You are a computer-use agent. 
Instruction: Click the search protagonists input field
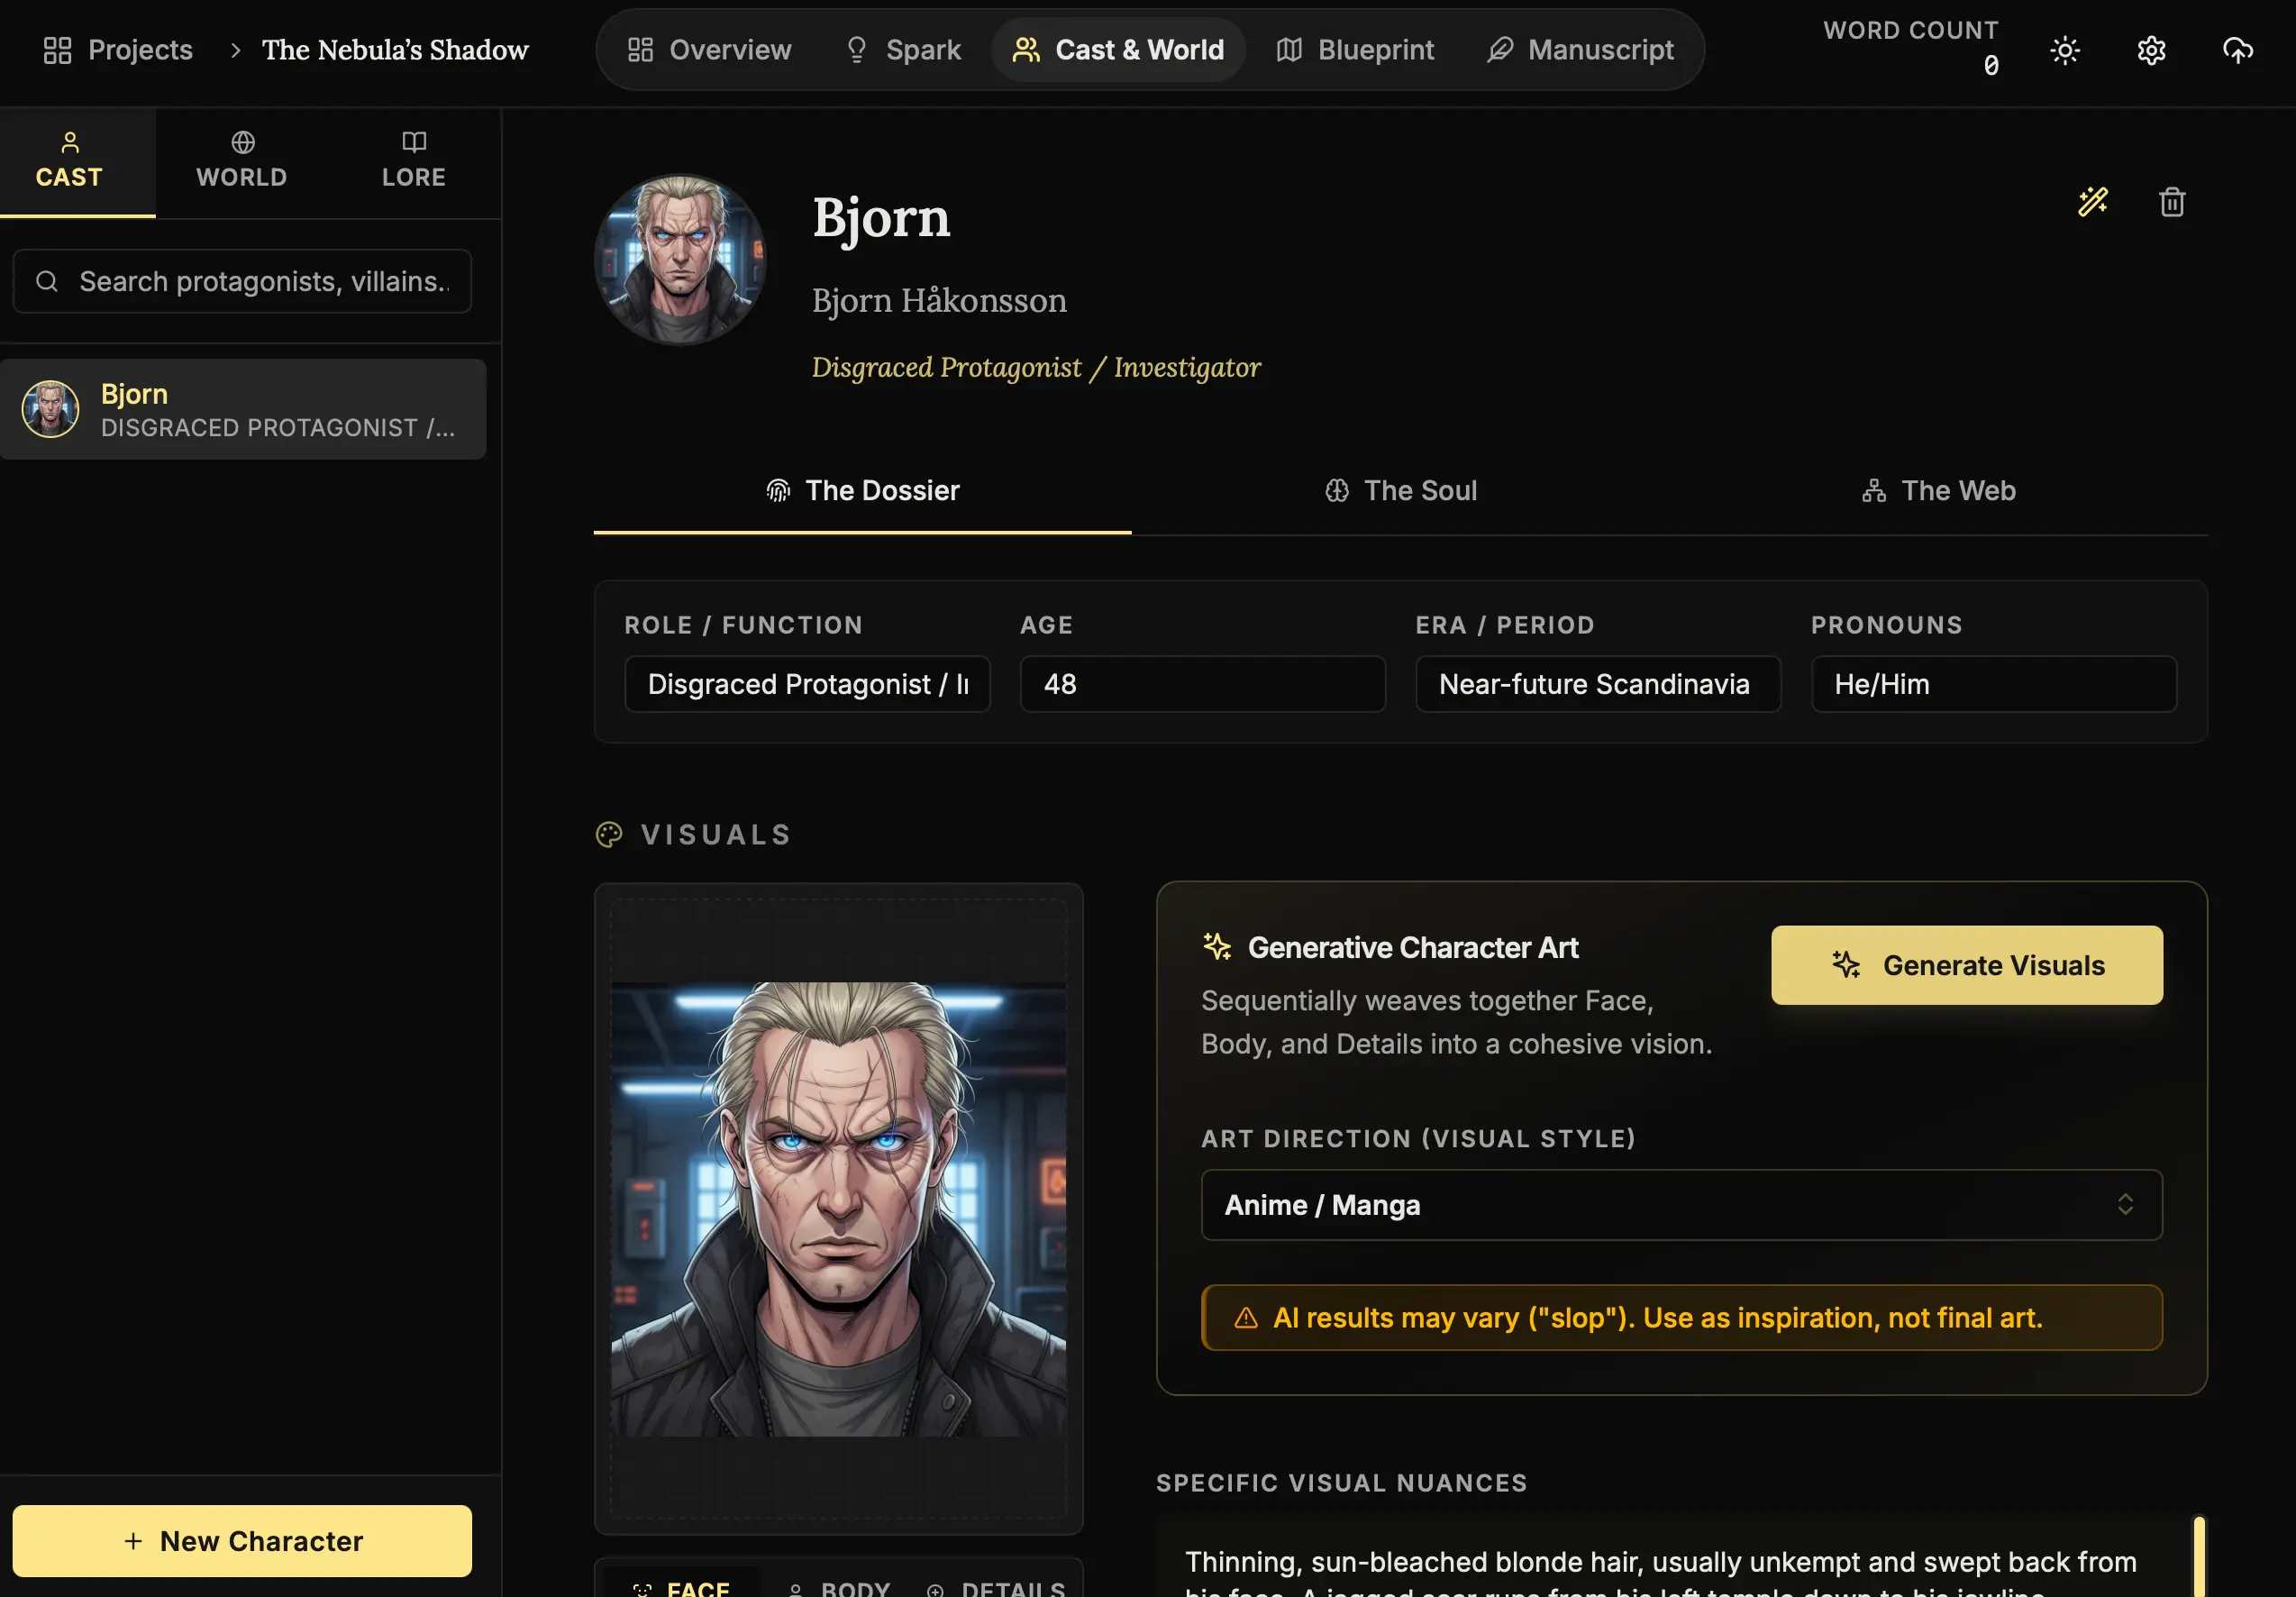(x=262, y=282)
